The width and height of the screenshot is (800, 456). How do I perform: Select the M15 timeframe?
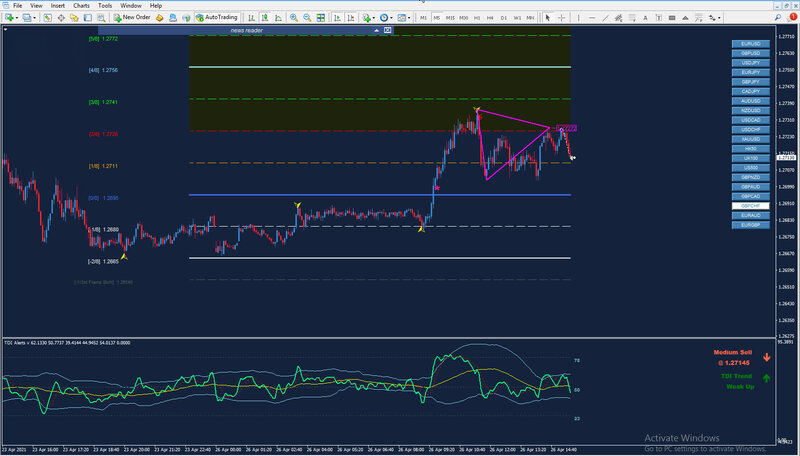click(450, 18)
